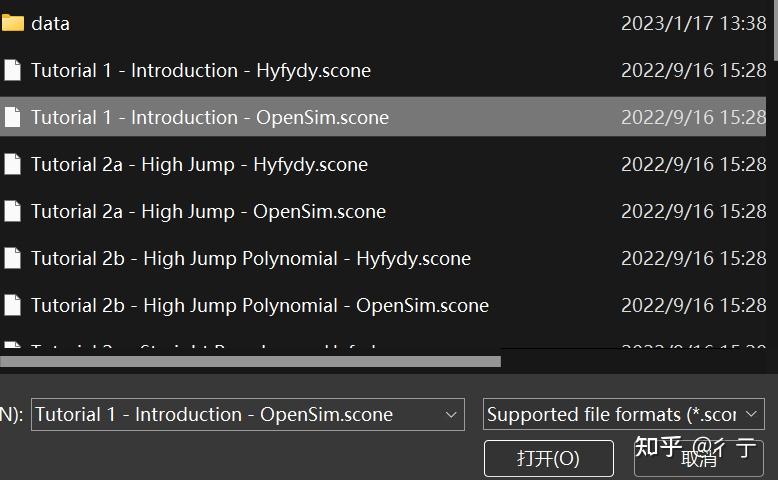
Task: Click the data folder icon
Action: coord(12,23)
